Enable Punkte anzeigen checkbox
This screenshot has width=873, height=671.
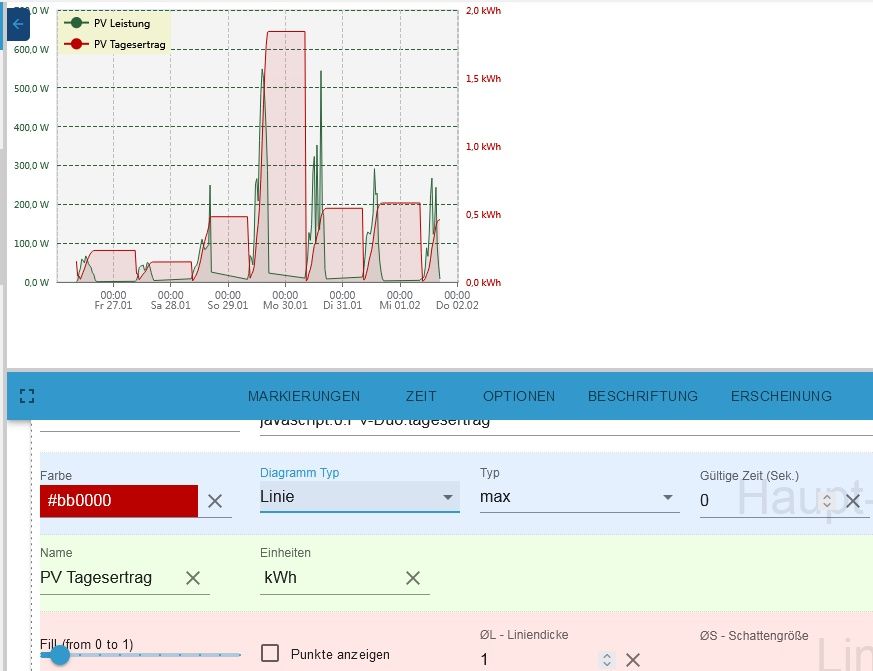[270, 653]
